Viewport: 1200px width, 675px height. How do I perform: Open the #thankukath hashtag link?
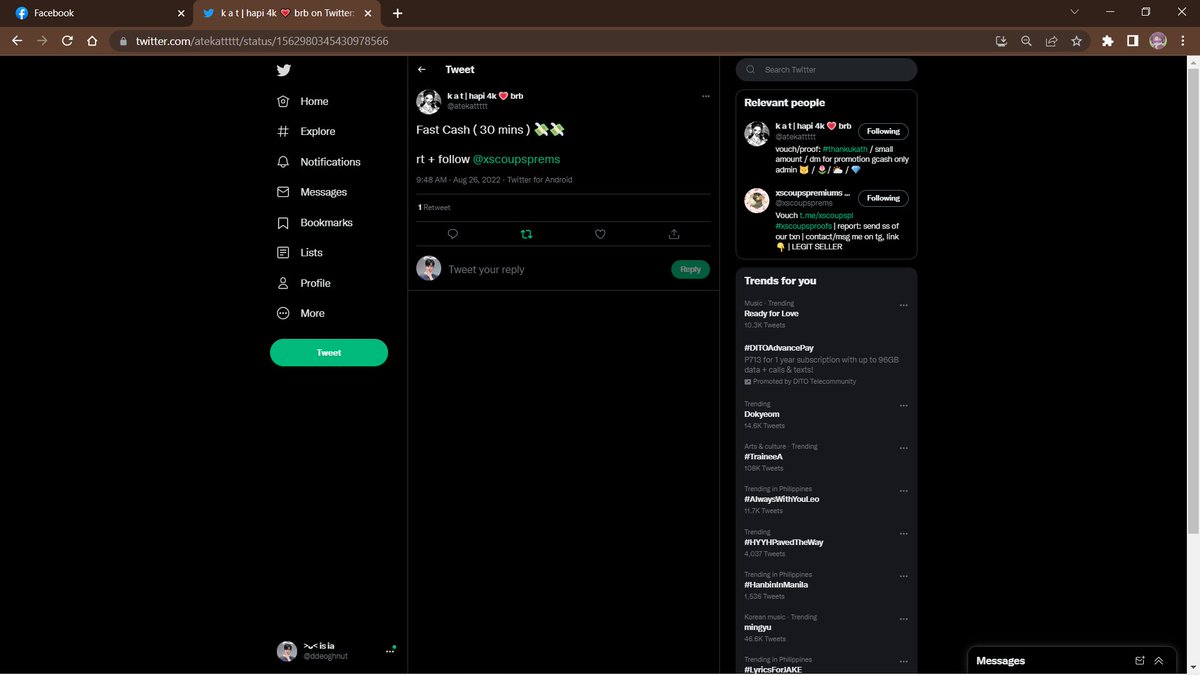pyautogui.click(x=846, y=149)
